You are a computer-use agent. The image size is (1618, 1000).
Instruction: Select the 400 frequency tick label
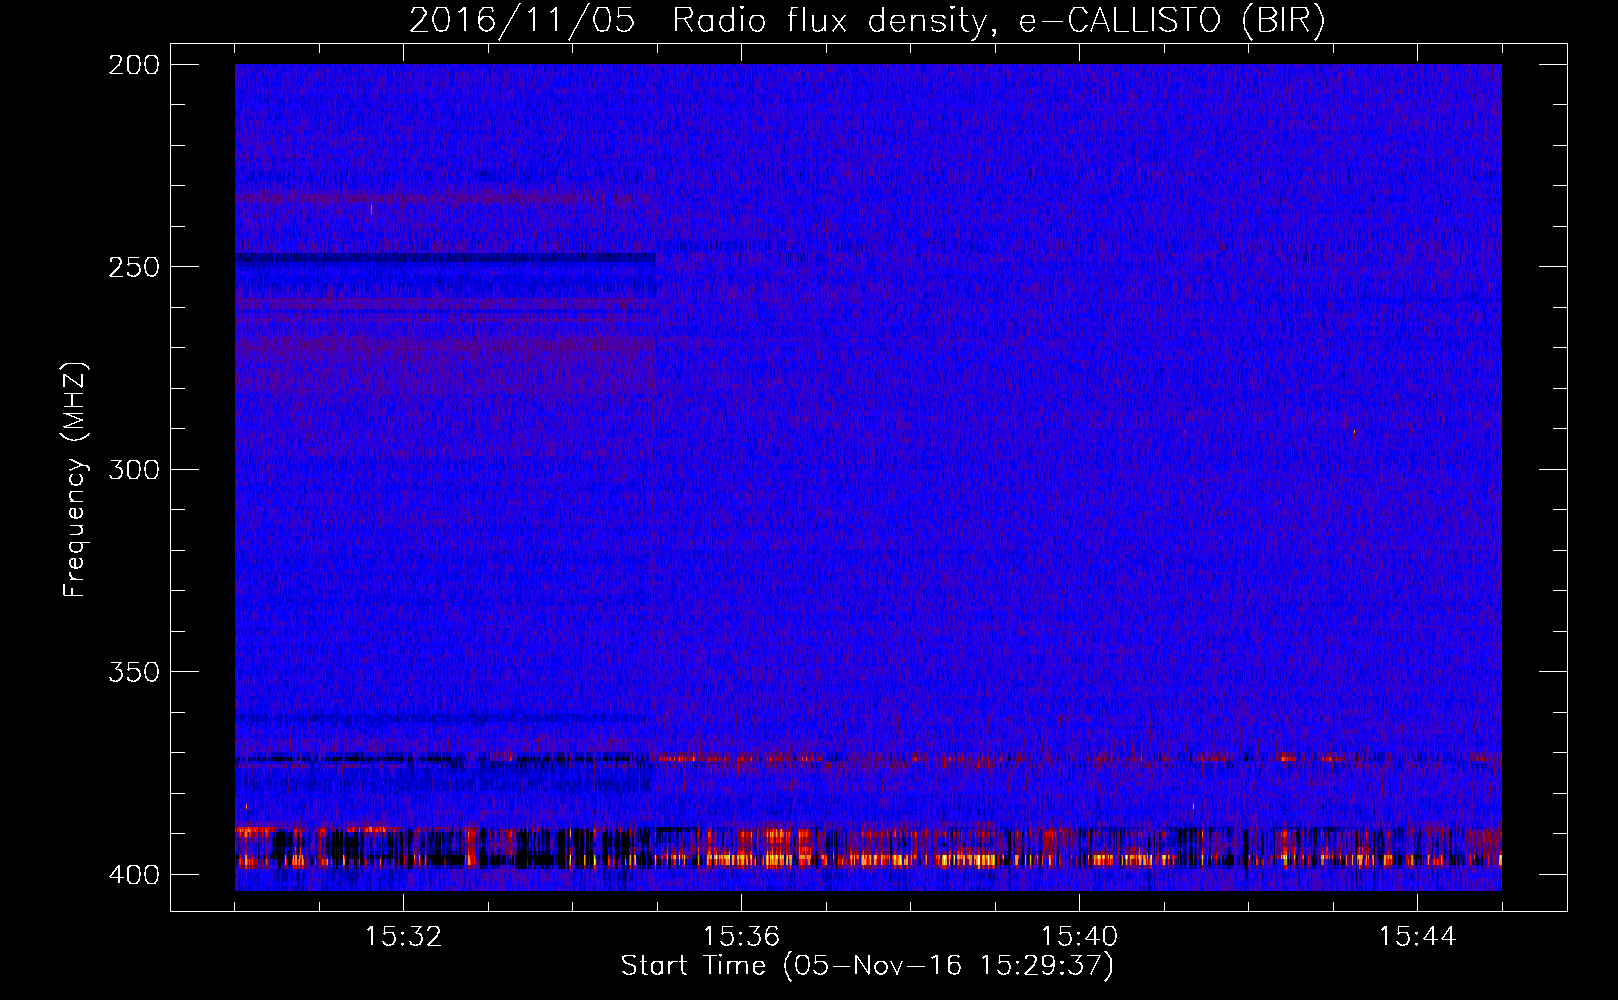pyautogui.click(x=134, y=875)
